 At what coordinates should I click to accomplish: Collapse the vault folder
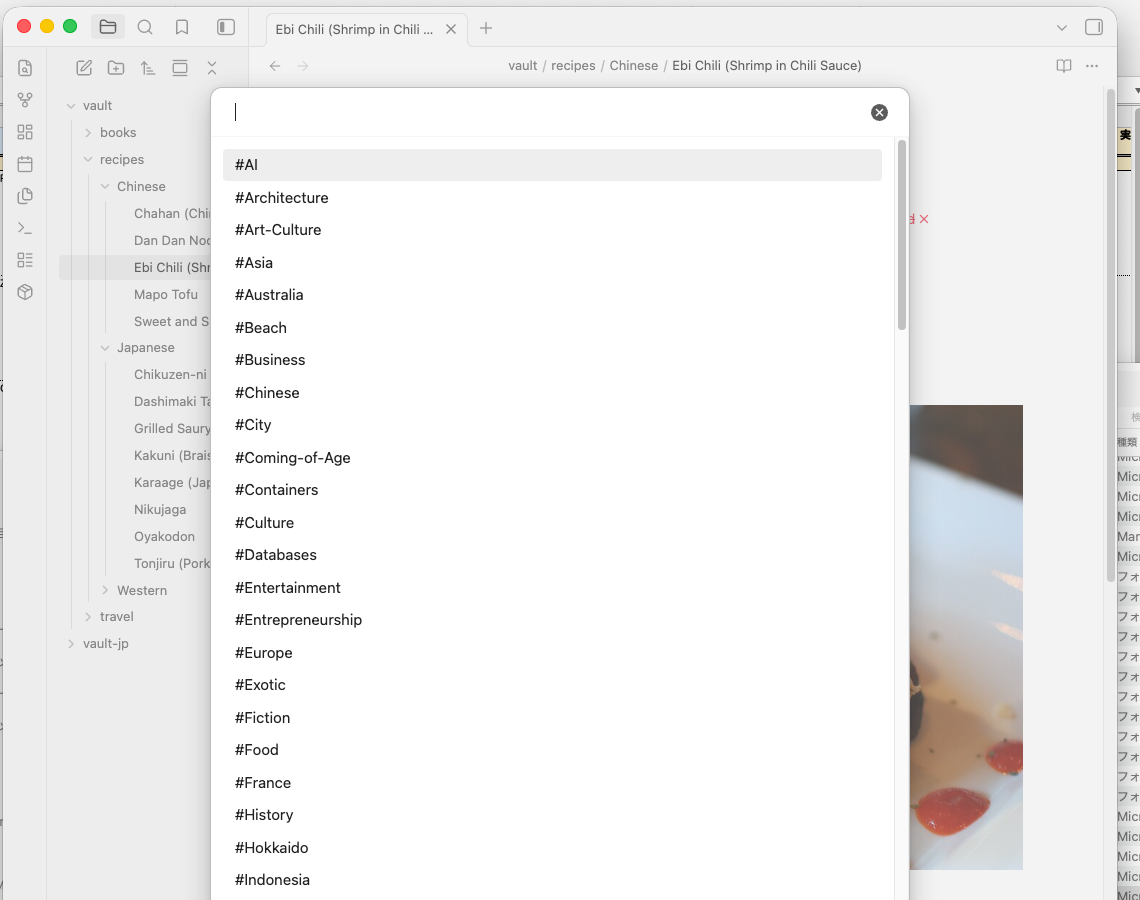pos(71,105)
